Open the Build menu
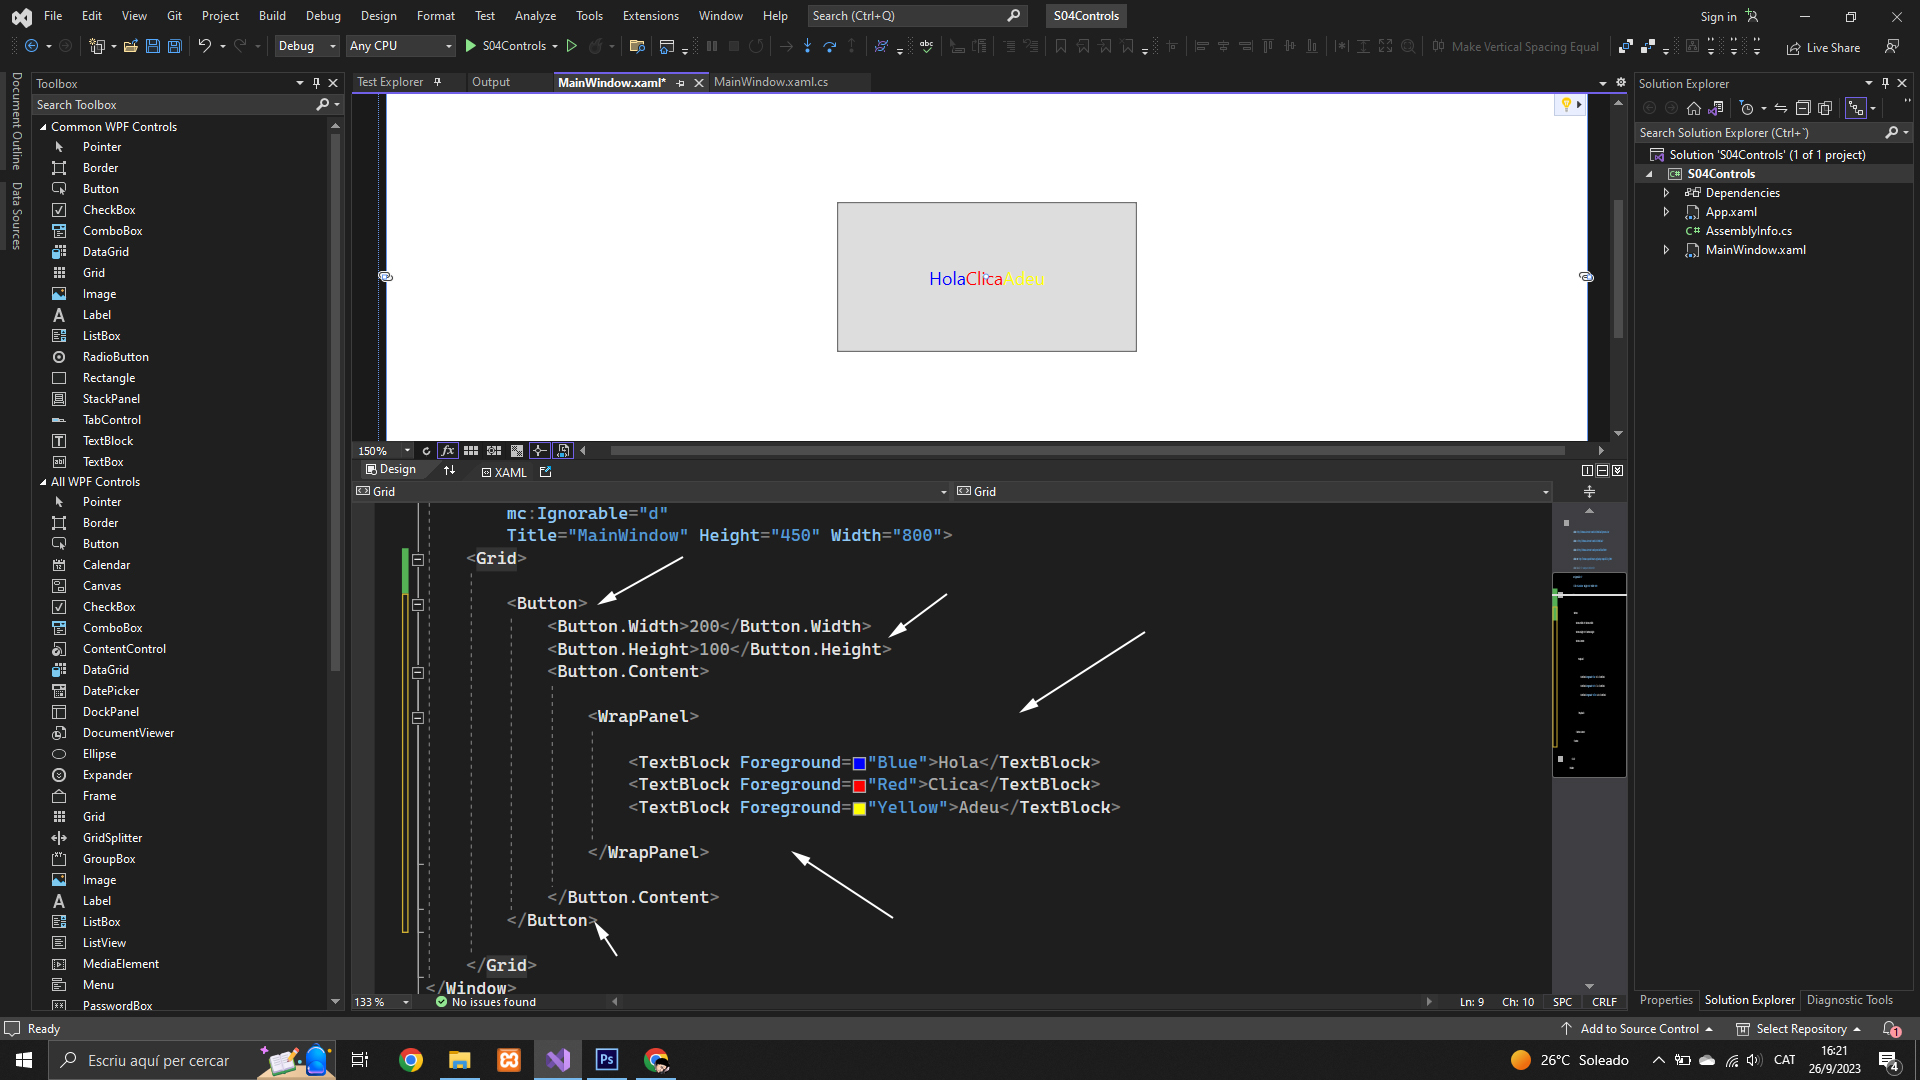Image resolution: width=1920 pixels, height=1080 pixels. pos(272,16)
